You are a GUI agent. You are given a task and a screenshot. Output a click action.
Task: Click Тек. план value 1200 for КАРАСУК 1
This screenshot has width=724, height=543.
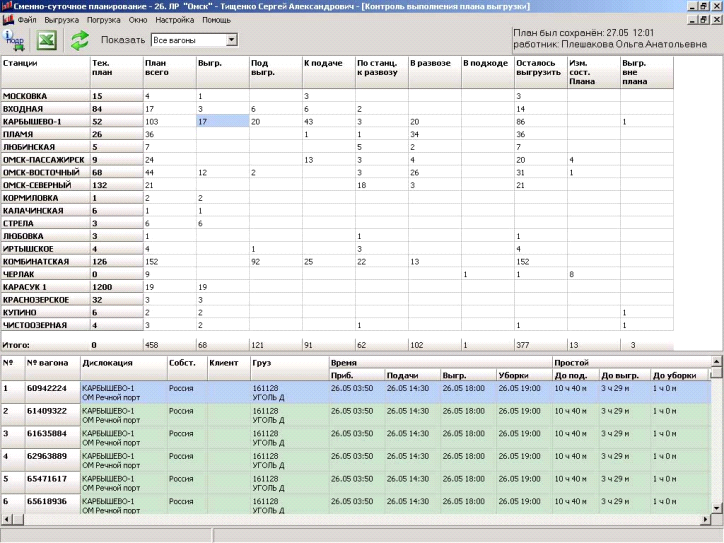[x=117, y=287]
